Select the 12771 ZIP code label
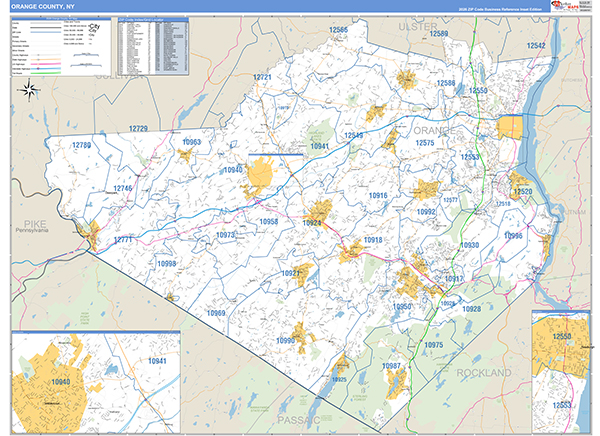Image resolution: width=600 pixels, height=436 pixels. pyautogui.click(x=122, y=239)
